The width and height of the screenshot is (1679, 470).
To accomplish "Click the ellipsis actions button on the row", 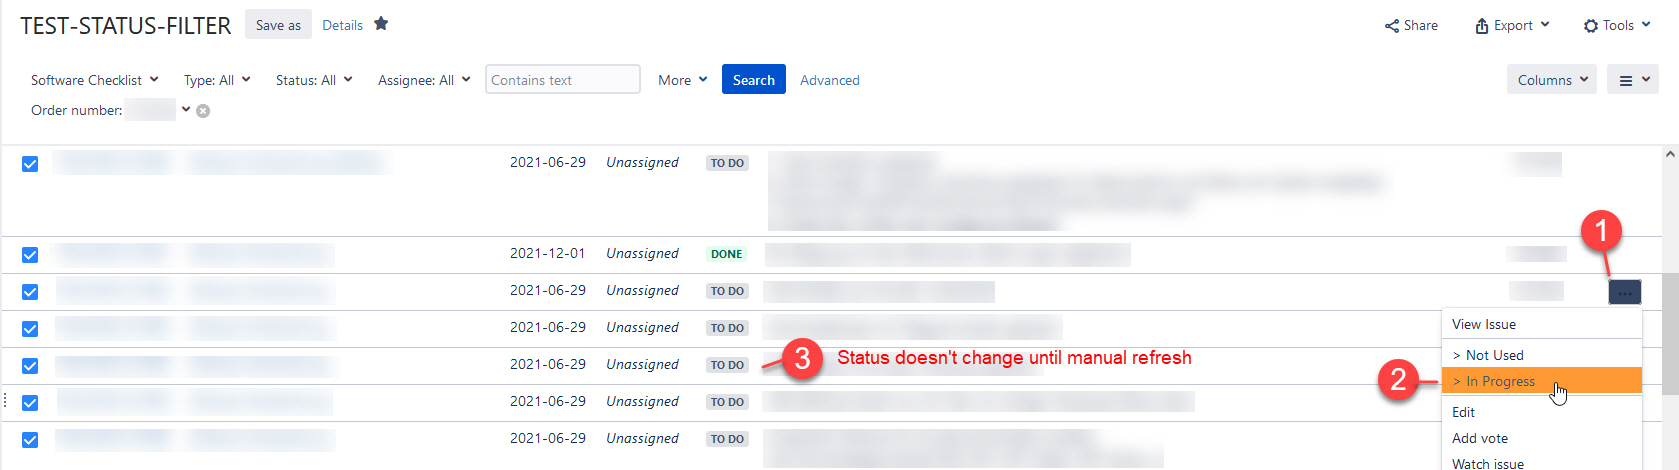I will (x=1625, y=292).
